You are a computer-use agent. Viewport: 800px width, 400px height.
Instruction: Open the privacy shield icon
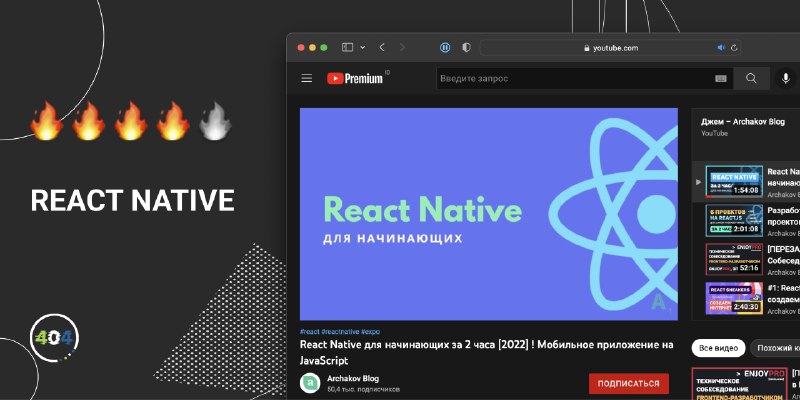pos(466,47)
